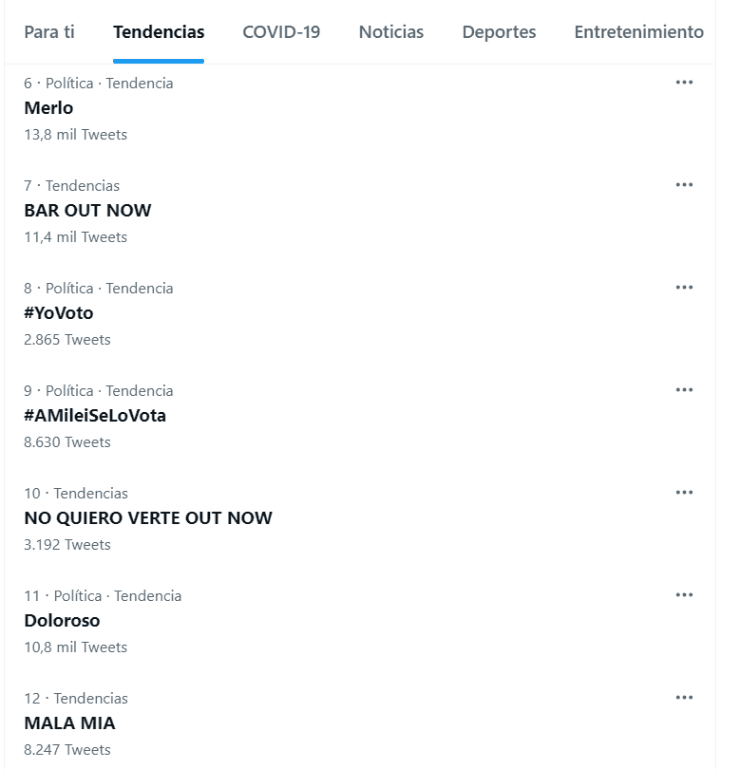Open the NO QUIERO VERTE OUT NOW trend
The height and width of the screenshot is (769, 740).
pyautogui.click(x=147, y=518)
